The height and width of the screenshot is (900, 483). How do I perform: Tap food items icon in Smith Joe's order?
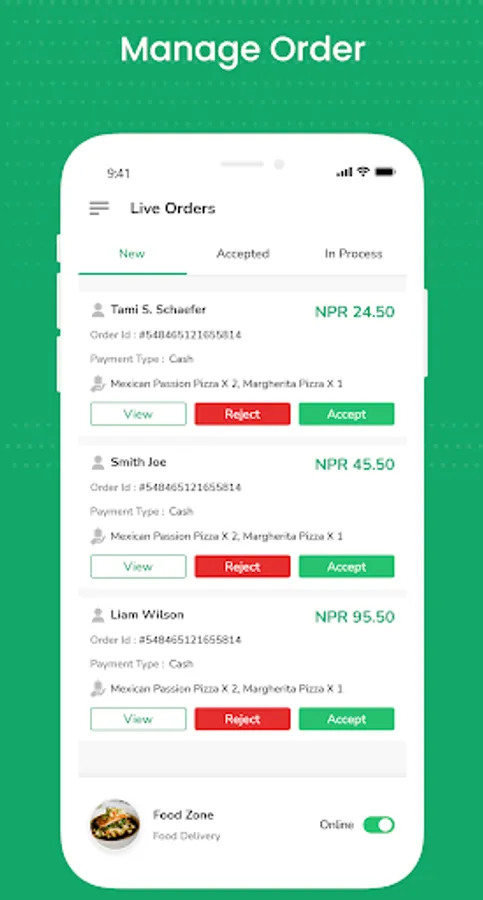pos(98,536)
